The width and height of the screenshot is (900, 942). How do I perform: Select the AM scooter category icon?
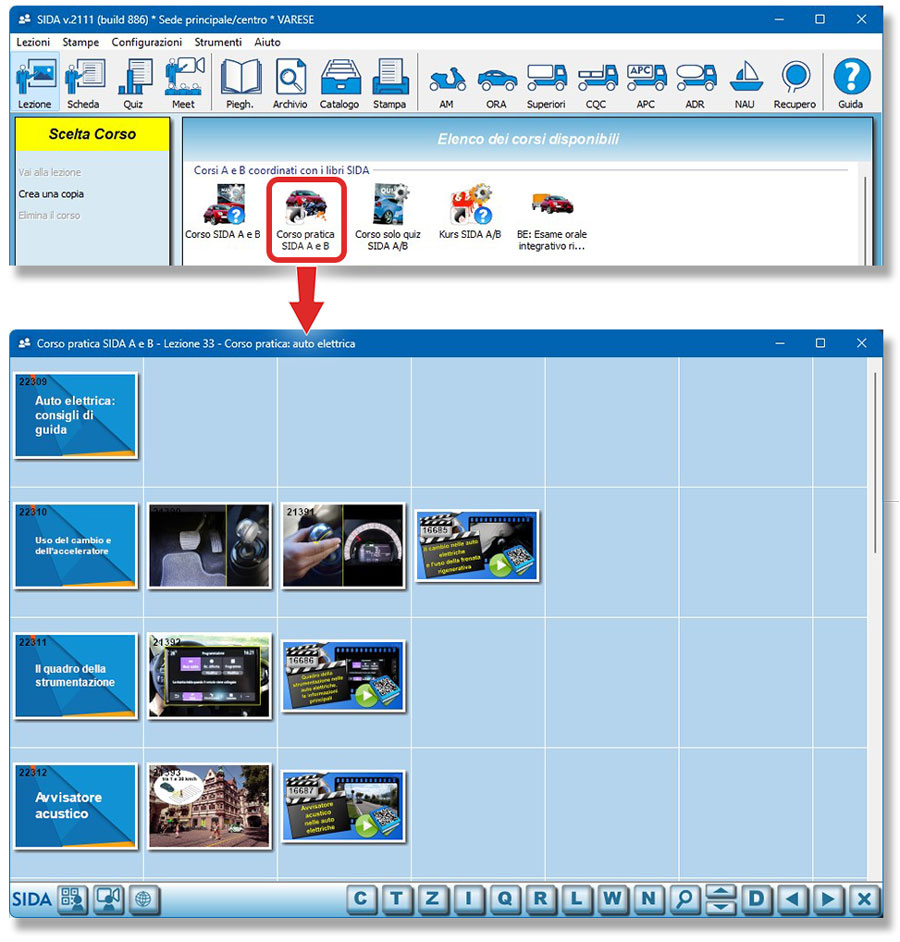coord(446,83)
